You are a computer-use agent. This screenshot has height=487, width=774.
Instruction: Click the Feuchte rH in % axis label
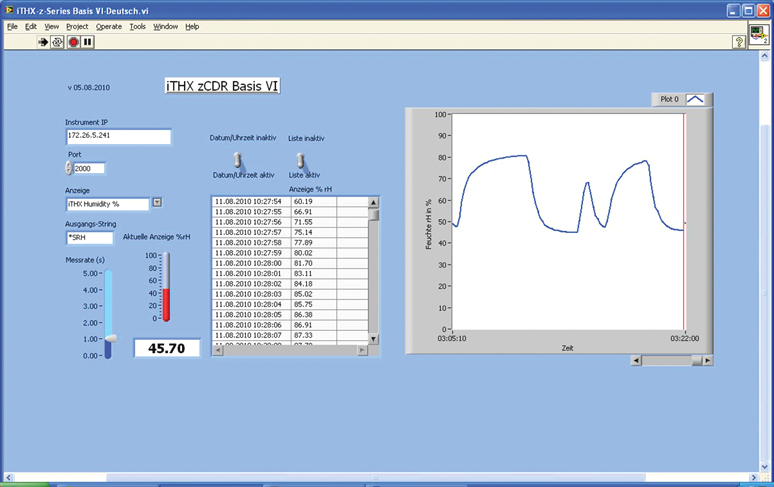pyautogui.click(x=428, y=225)
